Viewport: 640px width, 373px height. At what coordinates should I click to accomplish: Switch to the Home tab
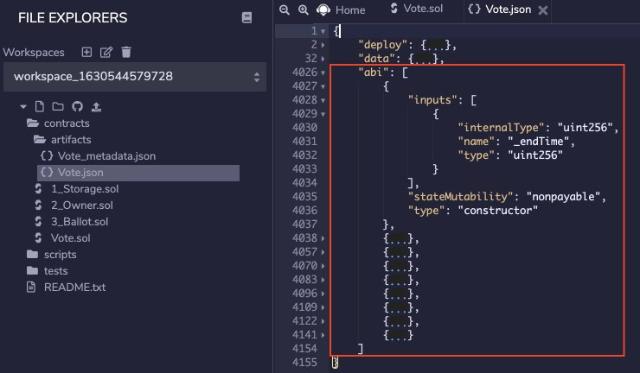(x=341, y=10)
